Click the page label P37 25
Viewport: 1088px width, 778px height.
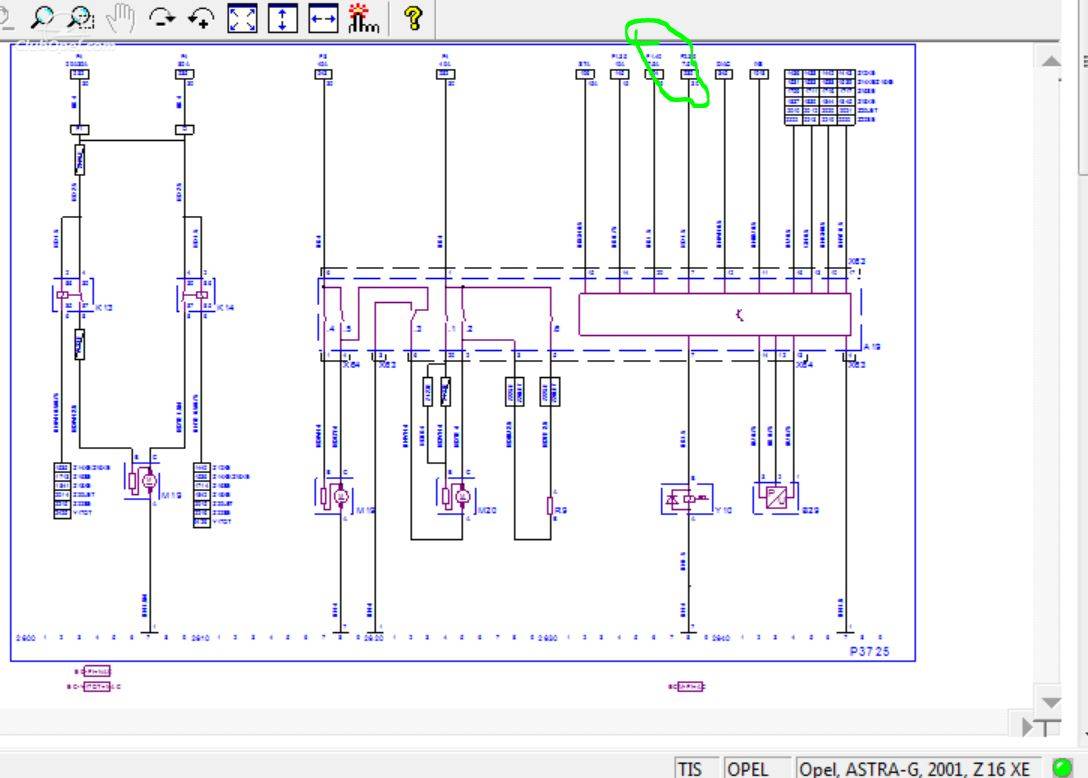[869, 651]
